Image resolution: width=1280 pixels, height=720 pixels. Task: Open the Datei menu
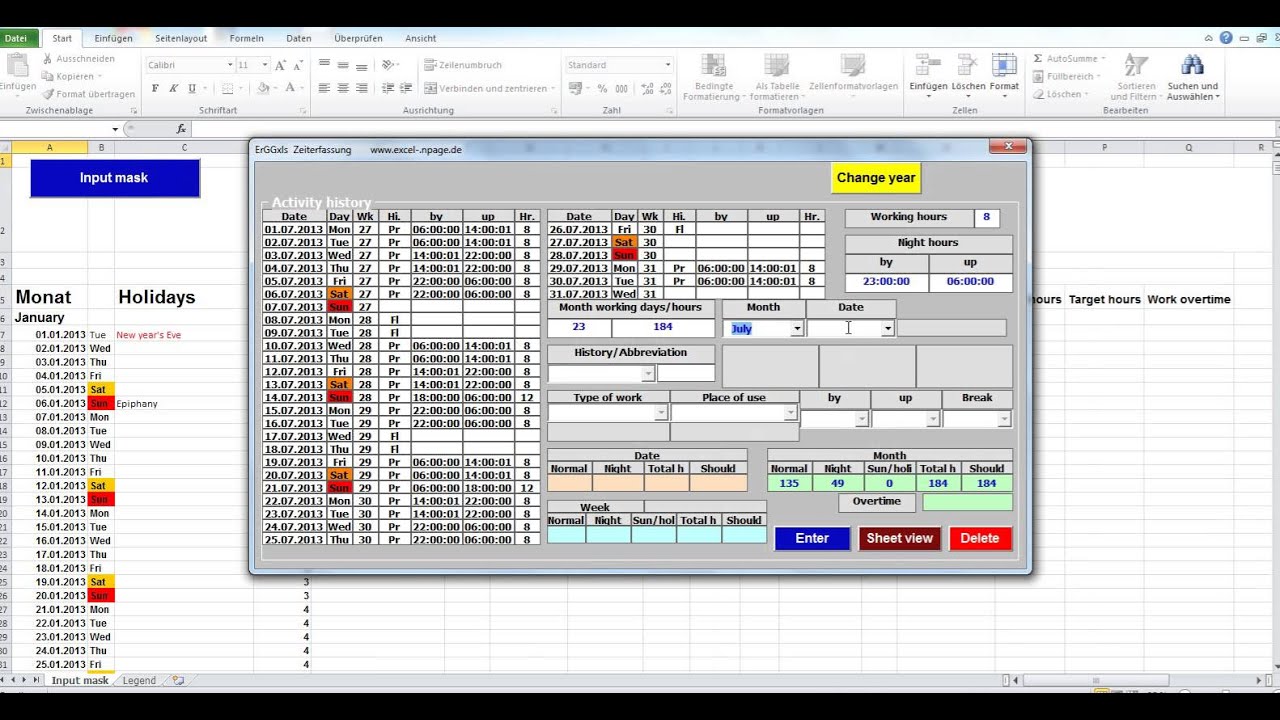(17, 38)
